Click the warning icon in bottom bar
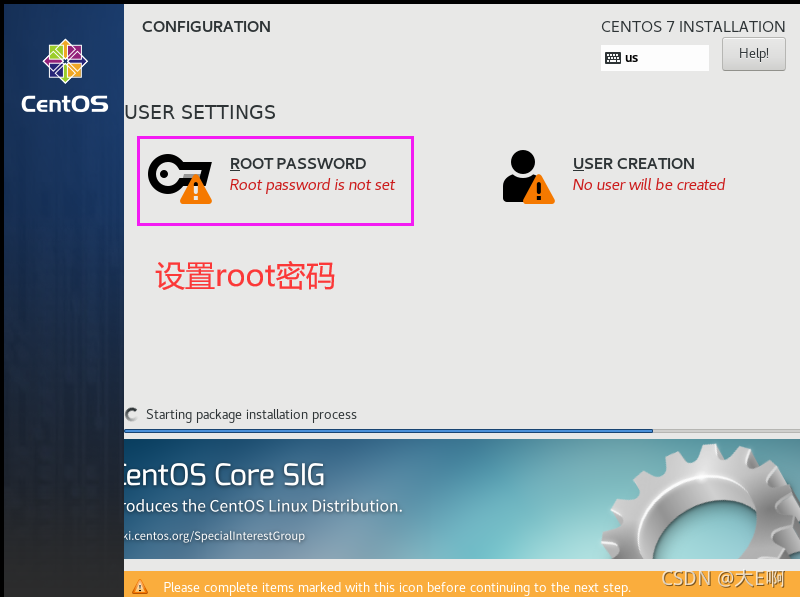The width and height of the screenshot is (800, 597). (140, 587)
